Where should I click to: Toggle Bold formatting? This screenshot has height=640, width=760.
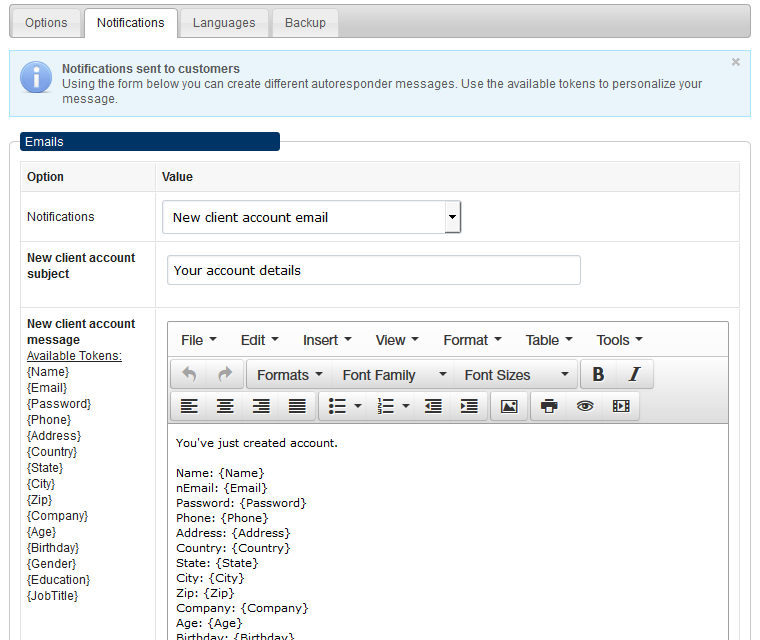[599, 374]
